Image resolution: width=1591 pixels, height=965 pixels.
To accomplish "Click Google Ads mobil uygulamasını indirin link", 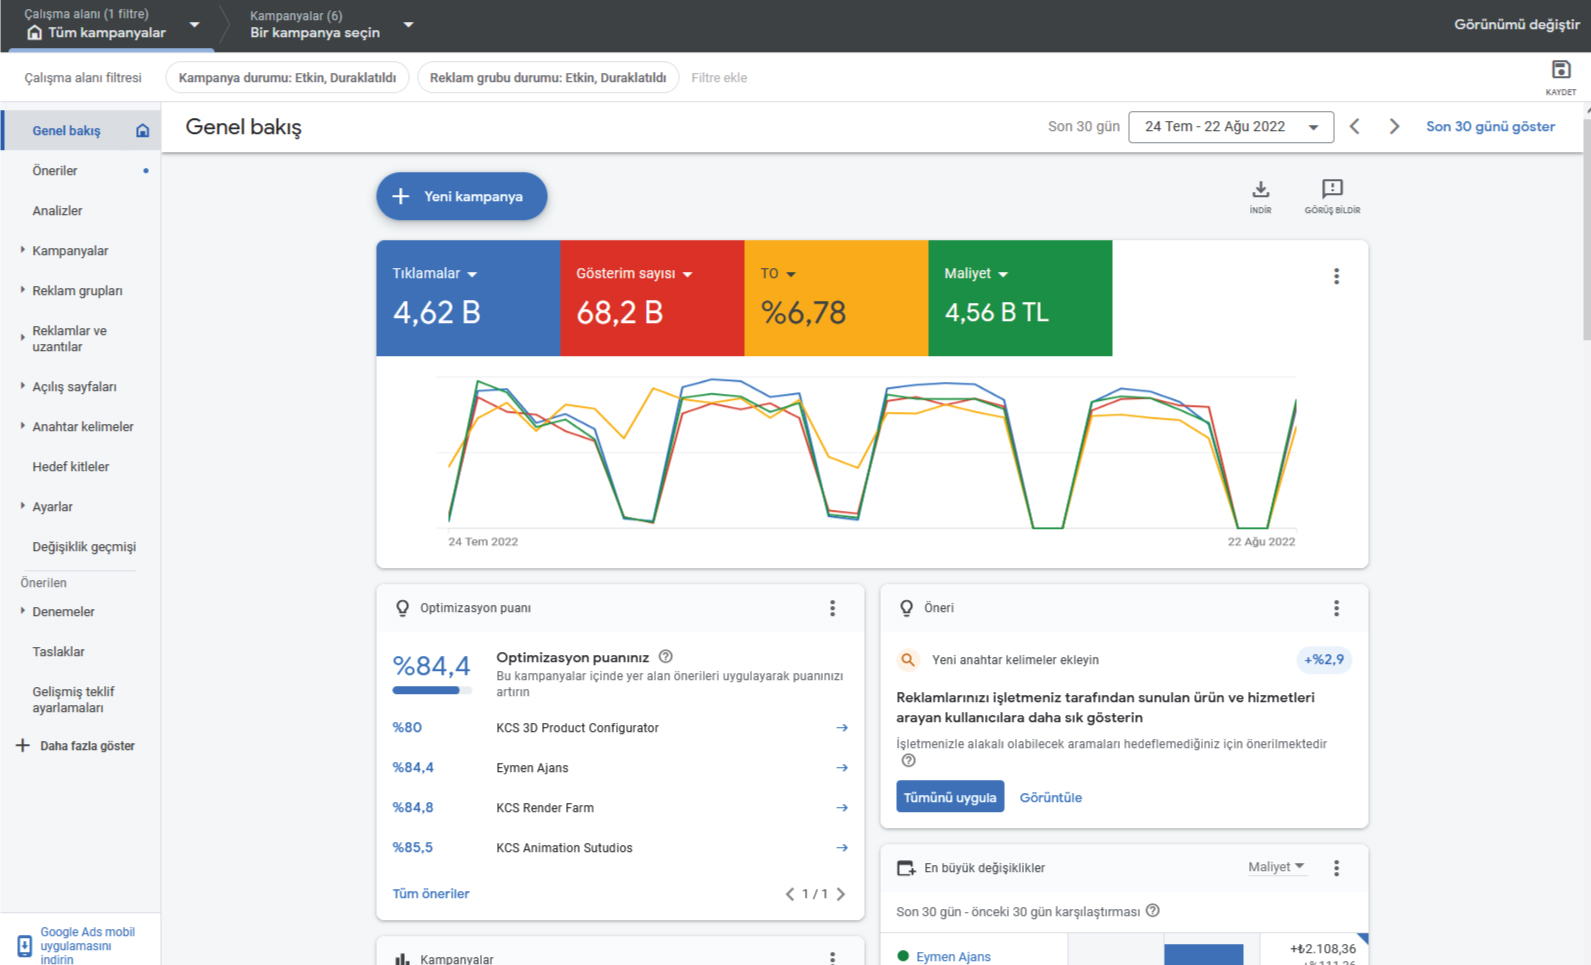I will (87, 945).
